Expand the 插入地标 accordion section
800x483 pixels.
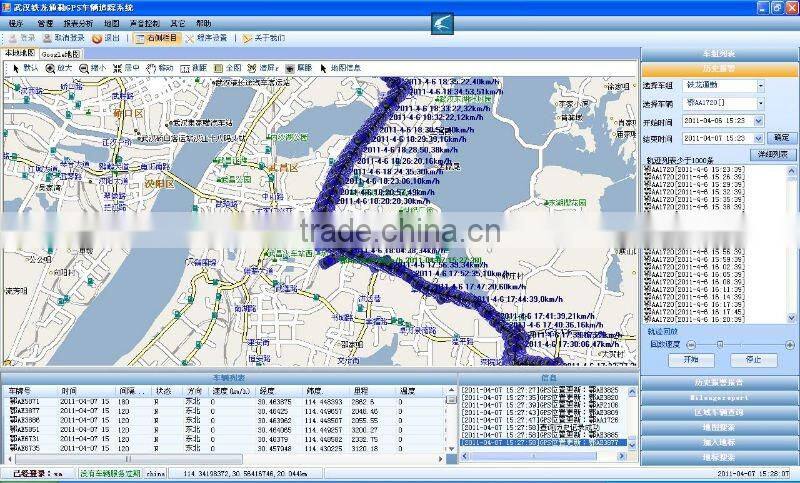point(719,442)
